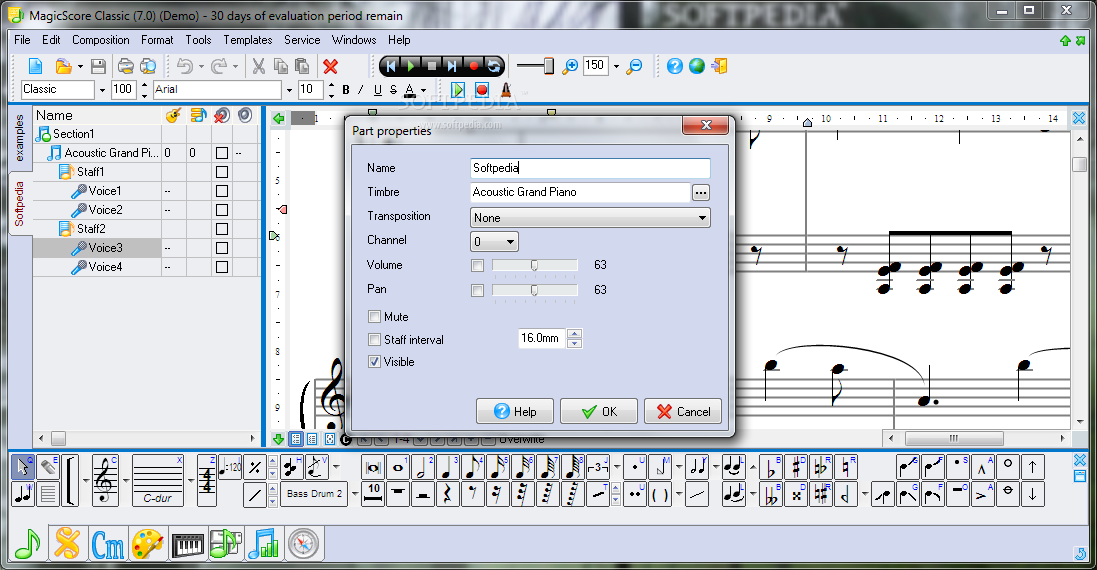The width and height of the screenshot is (1097, 570).
Task: Open the zoom percentage dropdown
Action: point(616,66)
